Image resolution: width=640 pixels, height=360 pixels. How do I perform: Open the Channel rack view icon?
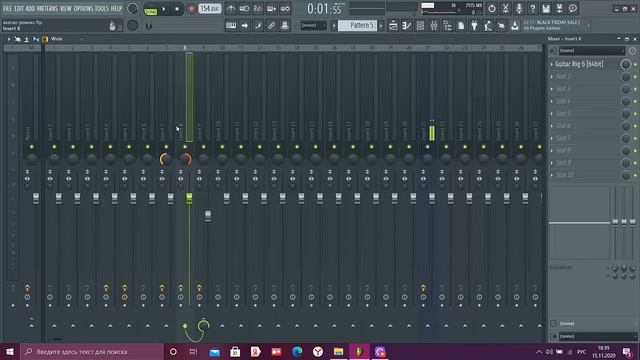pos(420,26)
